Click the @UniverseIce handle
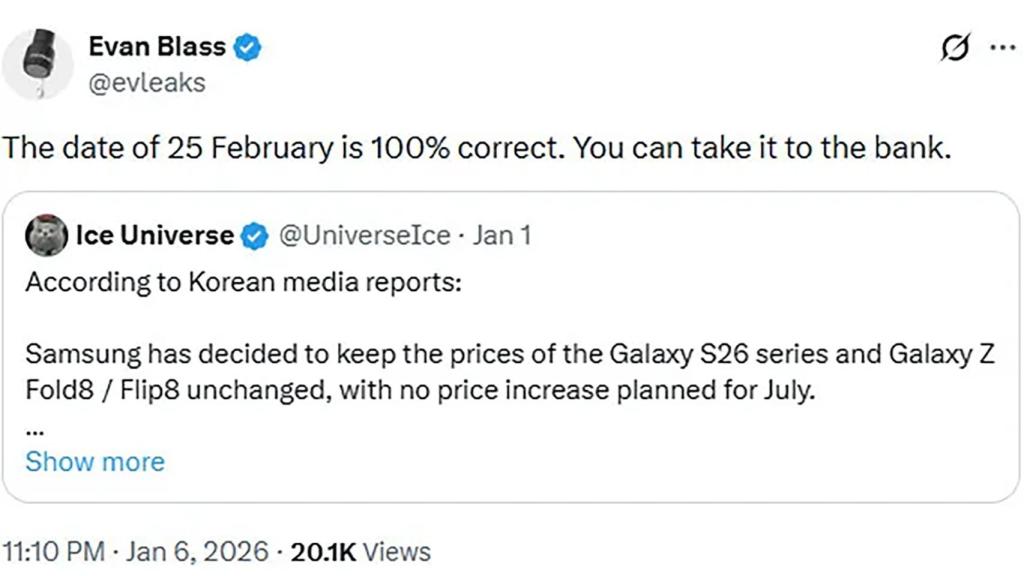Viewport: 1024px width, 576px height. (x=364, y=237)
